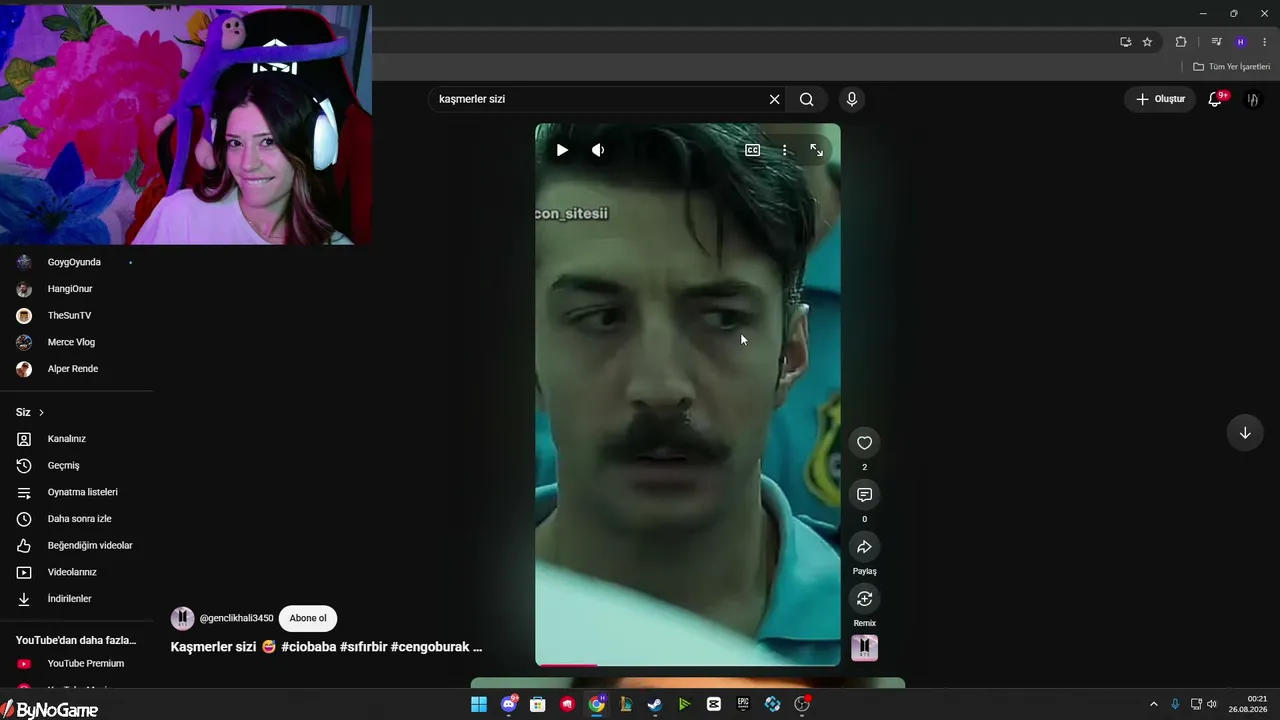The height and width of the screenshot is (720, 1280).
Task: Toggle closed captions on the Short
Action: 752,150
